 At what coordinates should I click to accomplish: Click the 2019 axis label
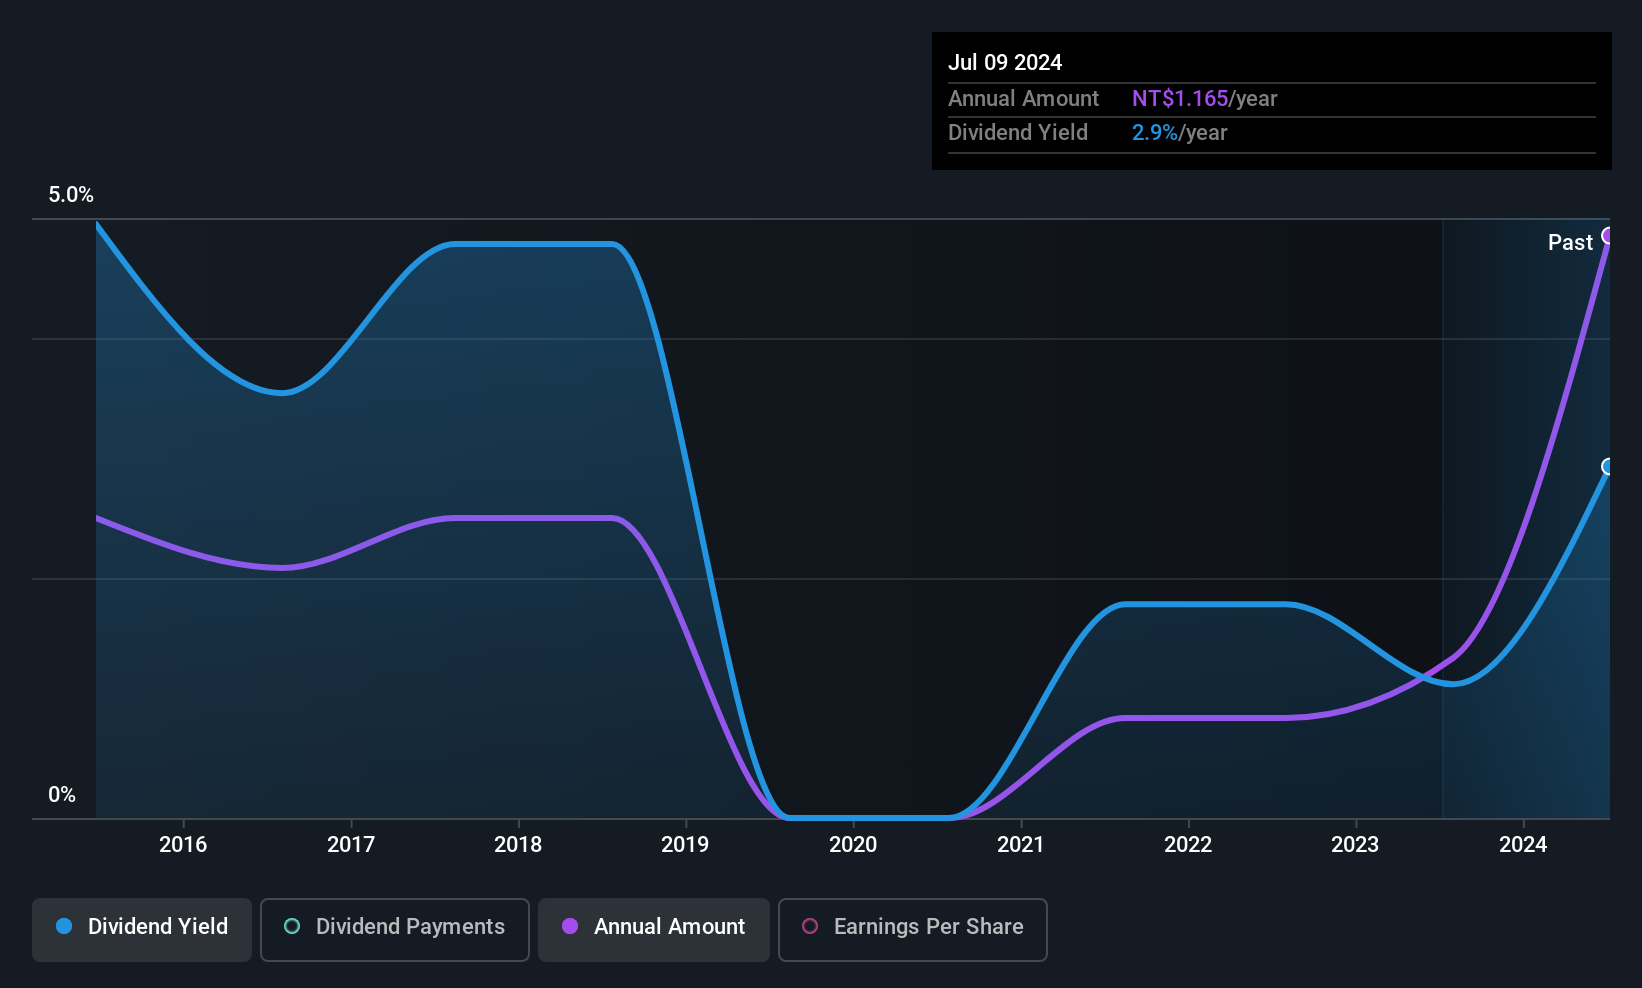coord(685,845)
